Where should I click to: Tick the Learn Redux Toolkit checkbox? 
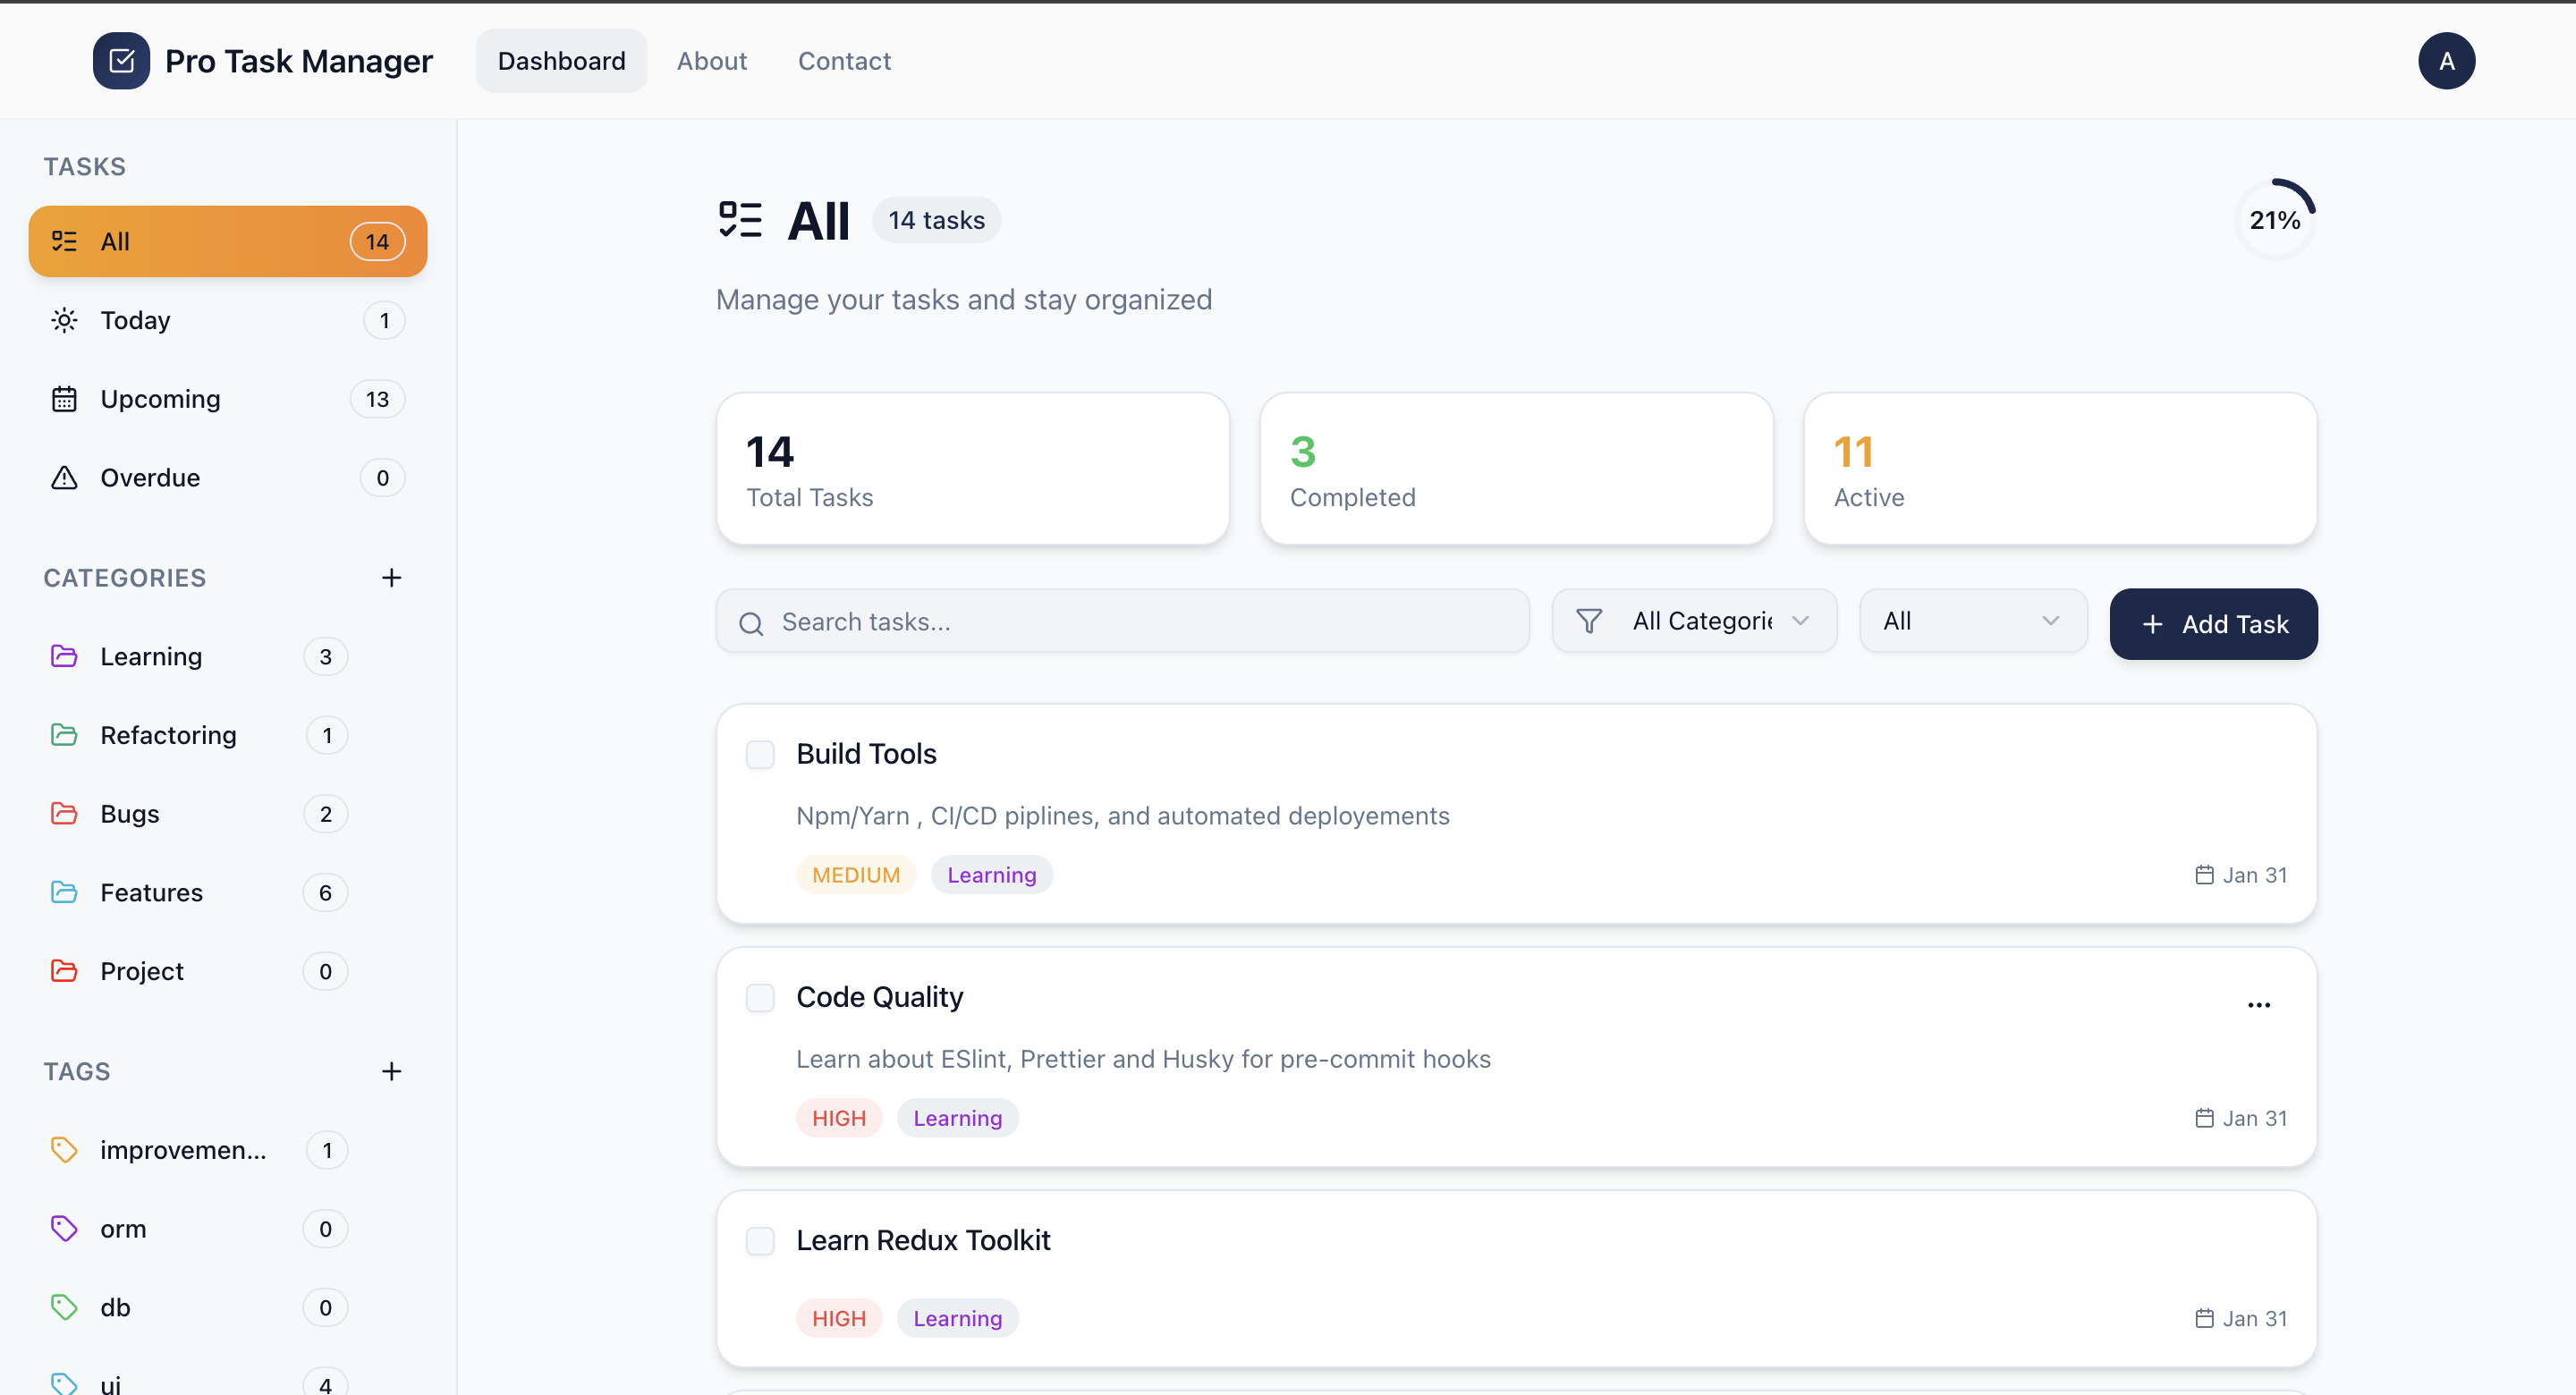760,1241
